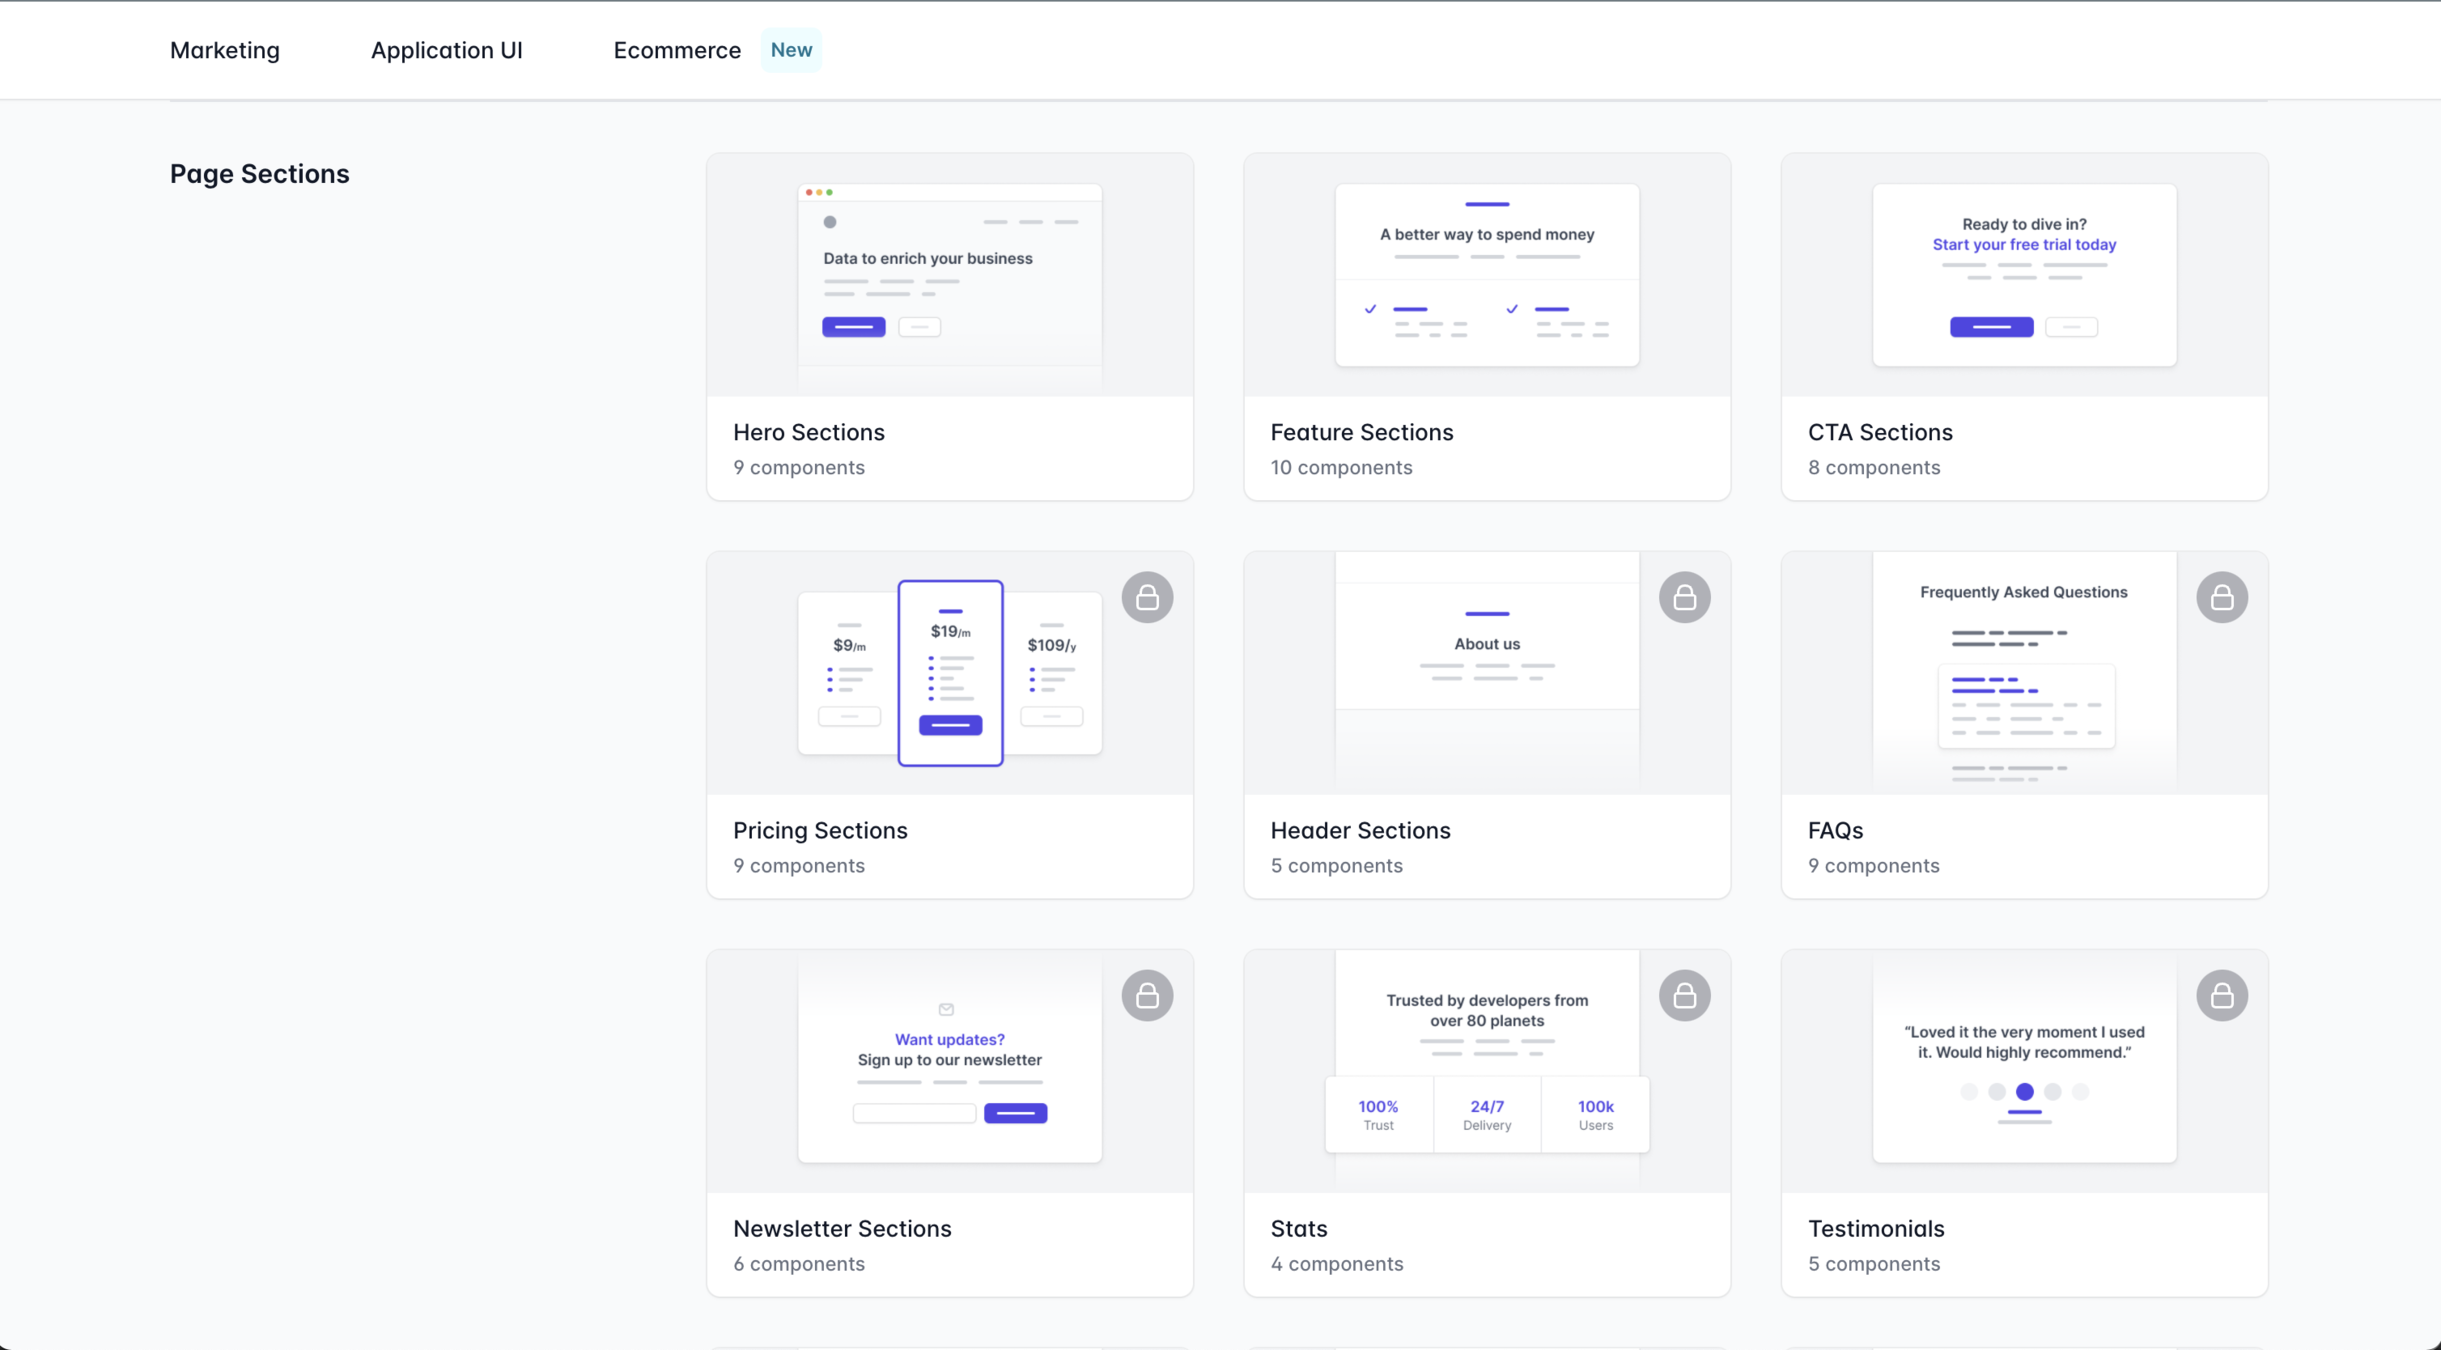Click the lock icon on Header Sections card

coord(1684,597)
